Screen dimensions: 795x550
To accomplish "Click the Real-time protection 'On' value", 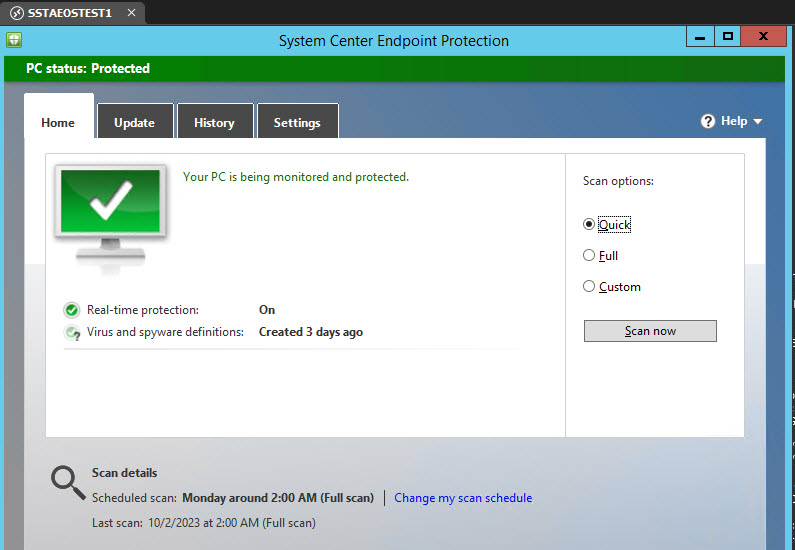I will [x=267, y=310].
